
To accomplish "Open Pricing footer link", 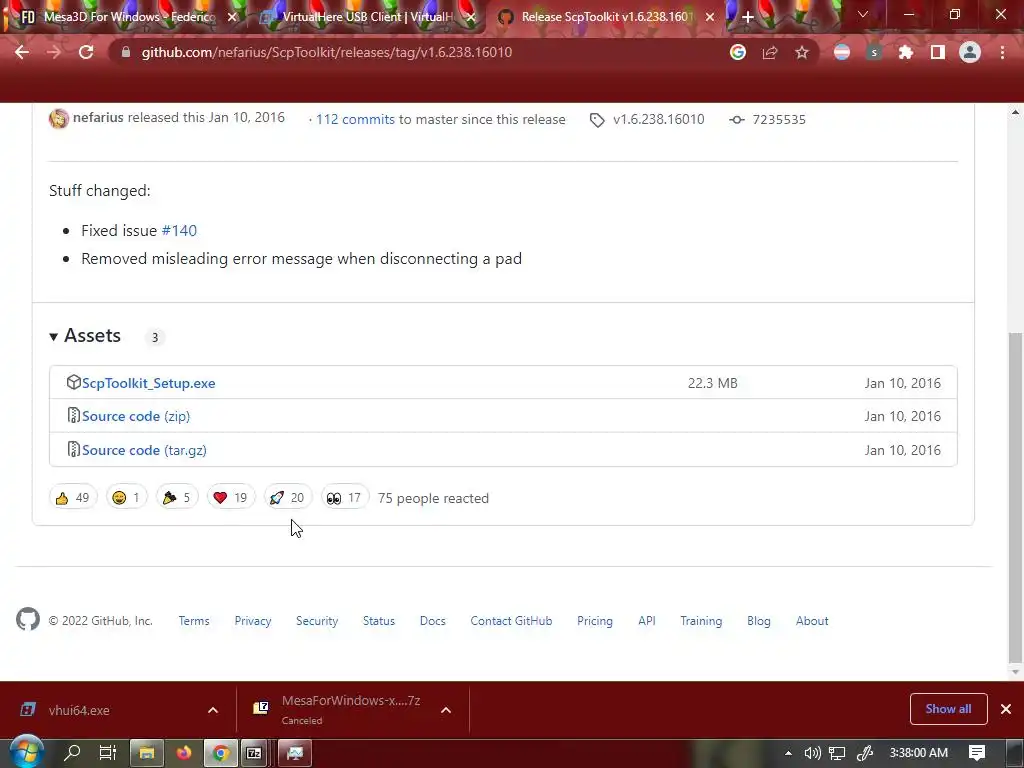I will pyautogui.click(x=594, y=621).
